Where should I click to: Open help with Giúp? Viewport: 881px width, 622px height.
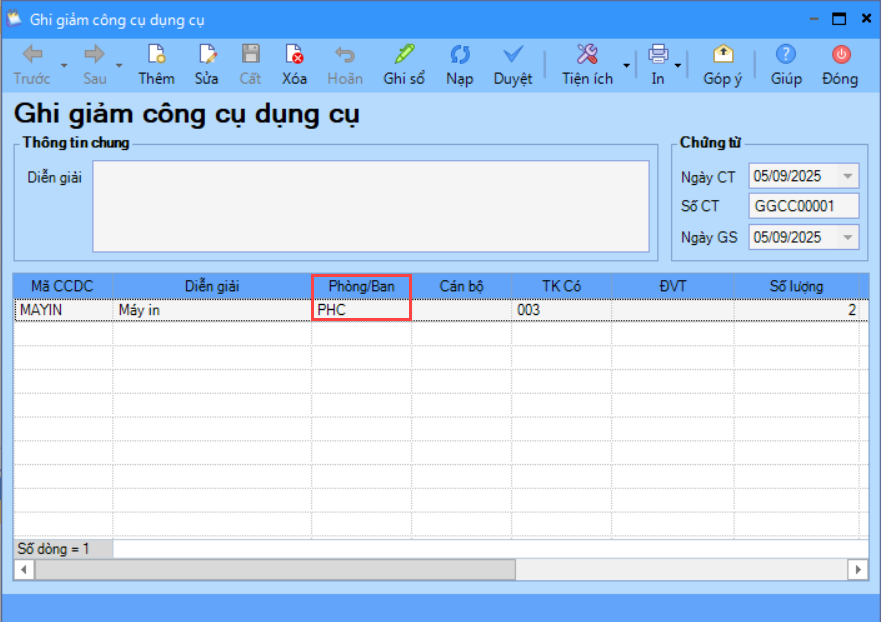point(785,65)
